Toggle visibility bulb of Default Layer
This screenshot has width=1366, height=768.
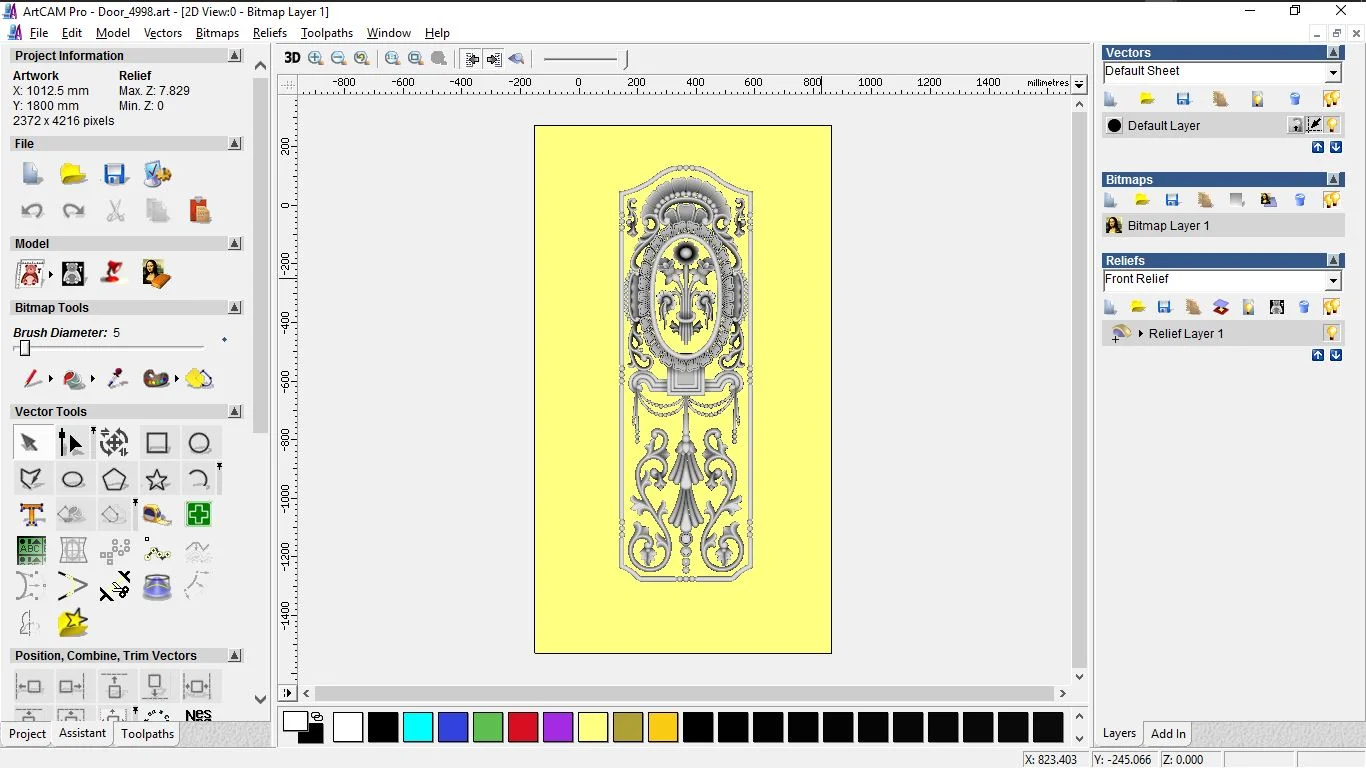tap(1332, 125)
